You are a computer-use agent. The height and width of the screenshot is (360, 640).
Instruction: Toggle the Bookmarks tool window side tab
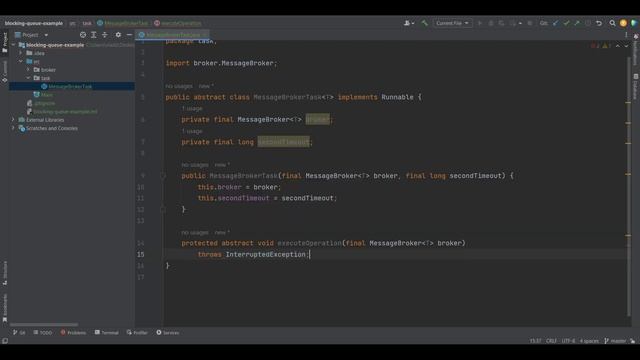(x=4, y=308)
